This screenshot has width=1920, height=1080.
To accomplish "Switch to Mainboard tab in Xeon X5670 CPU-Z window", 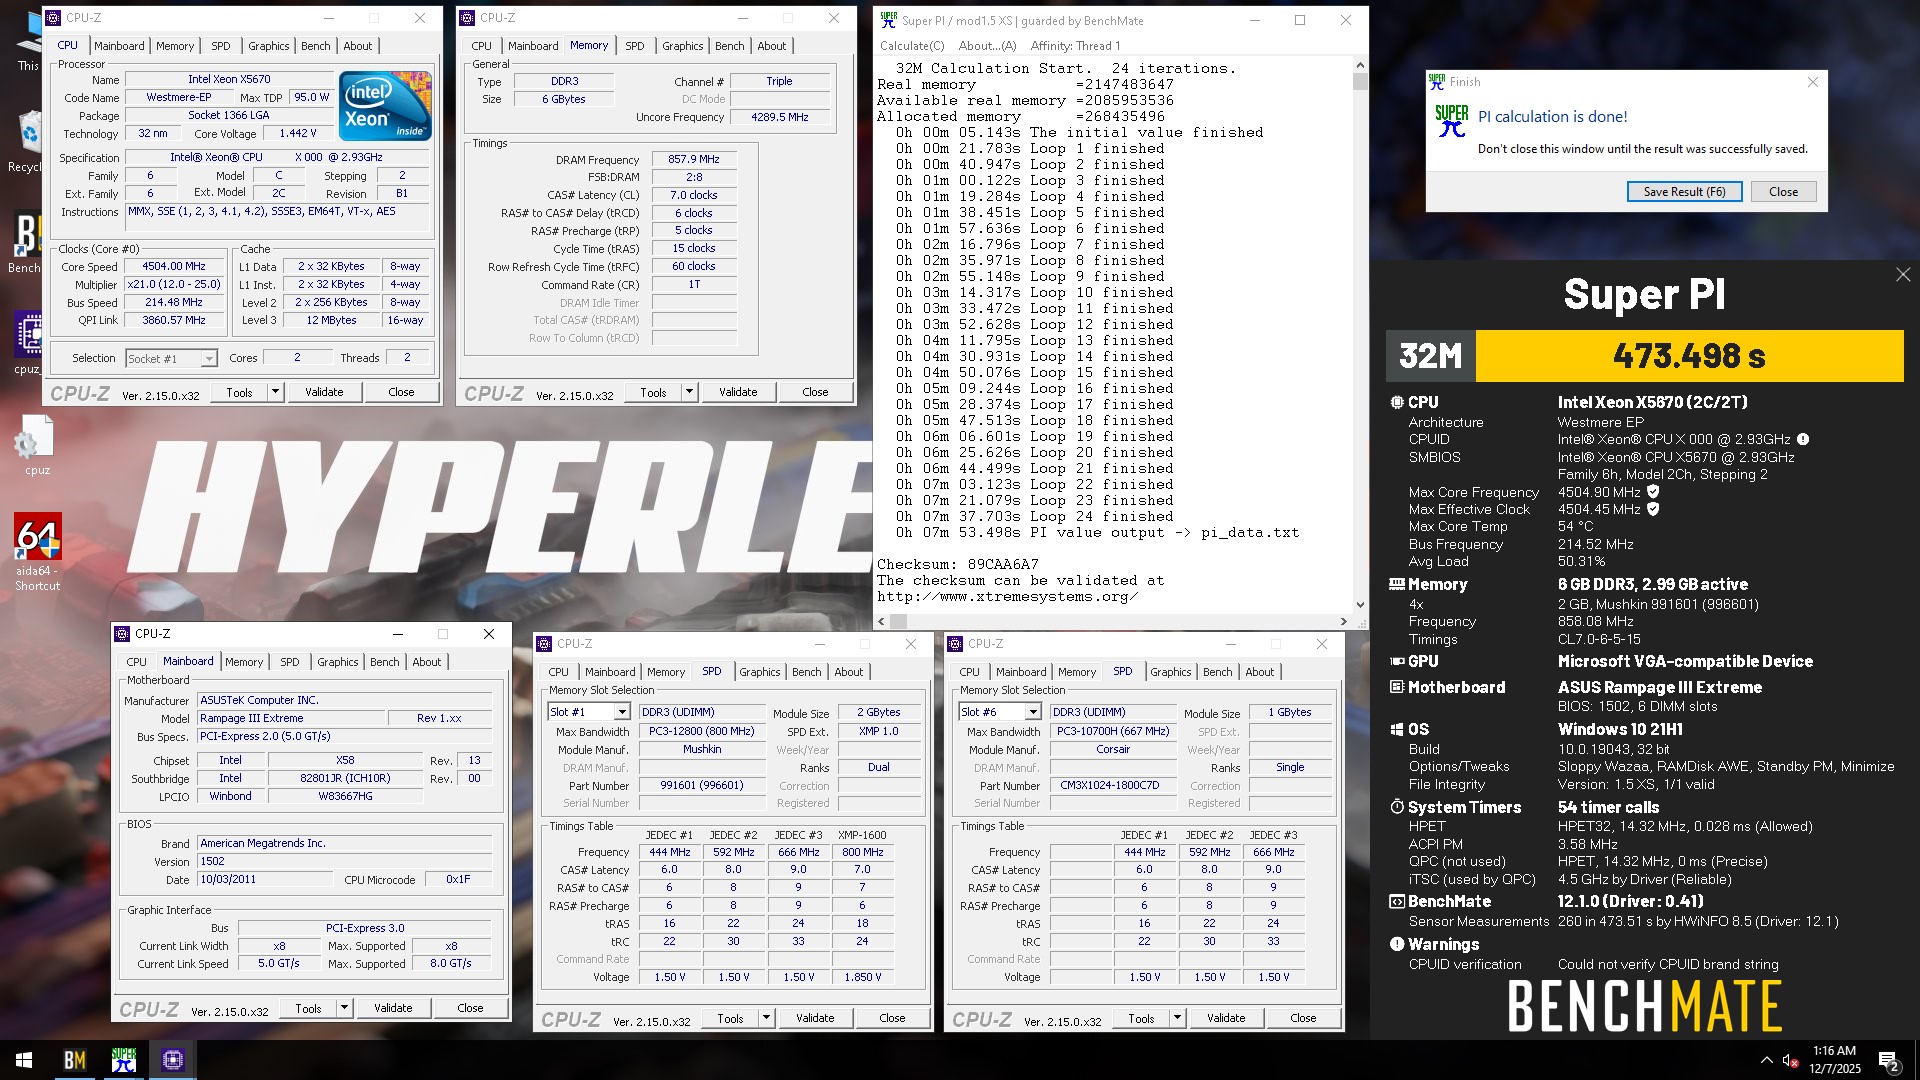I will tap(119, 46).
